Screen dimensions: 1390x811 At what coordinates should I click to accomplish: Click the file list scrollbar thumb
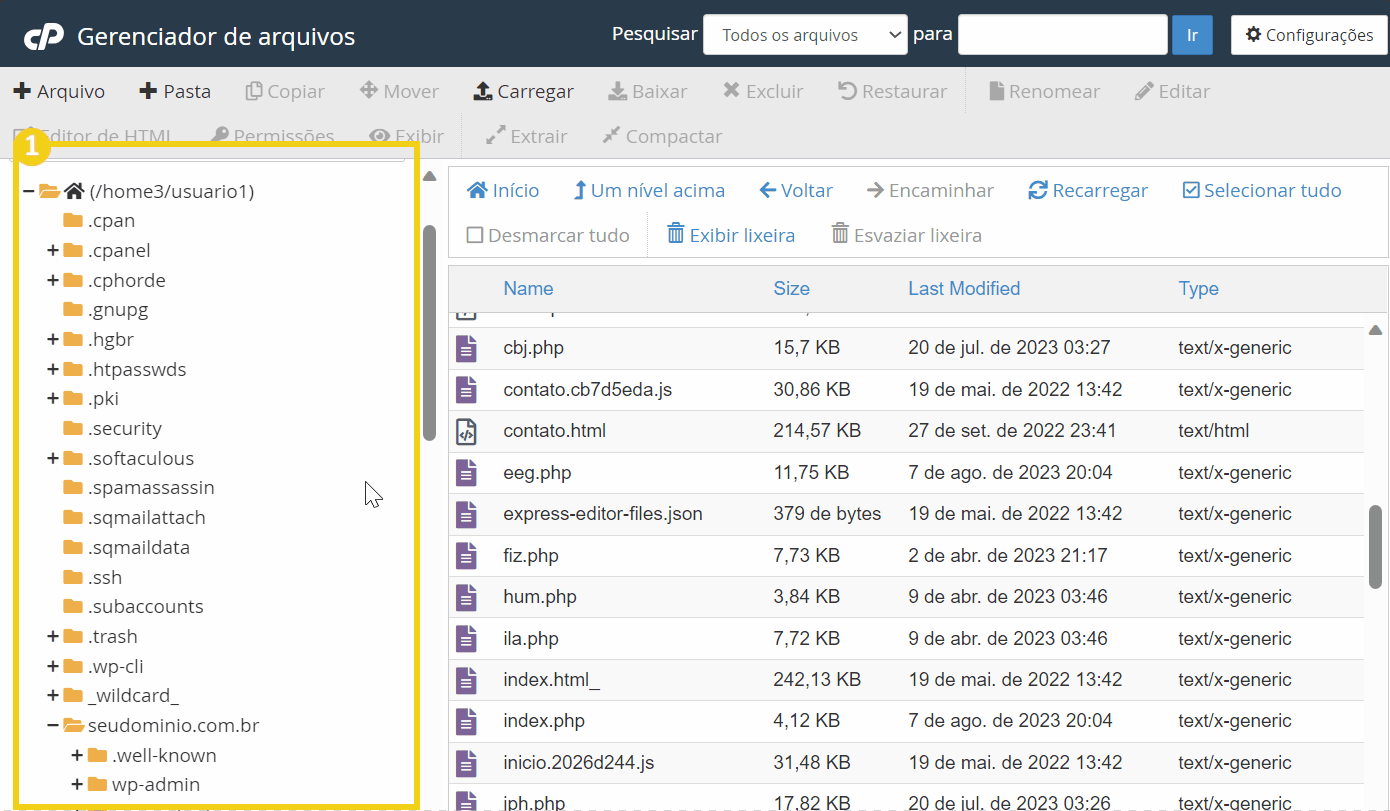1376,545
